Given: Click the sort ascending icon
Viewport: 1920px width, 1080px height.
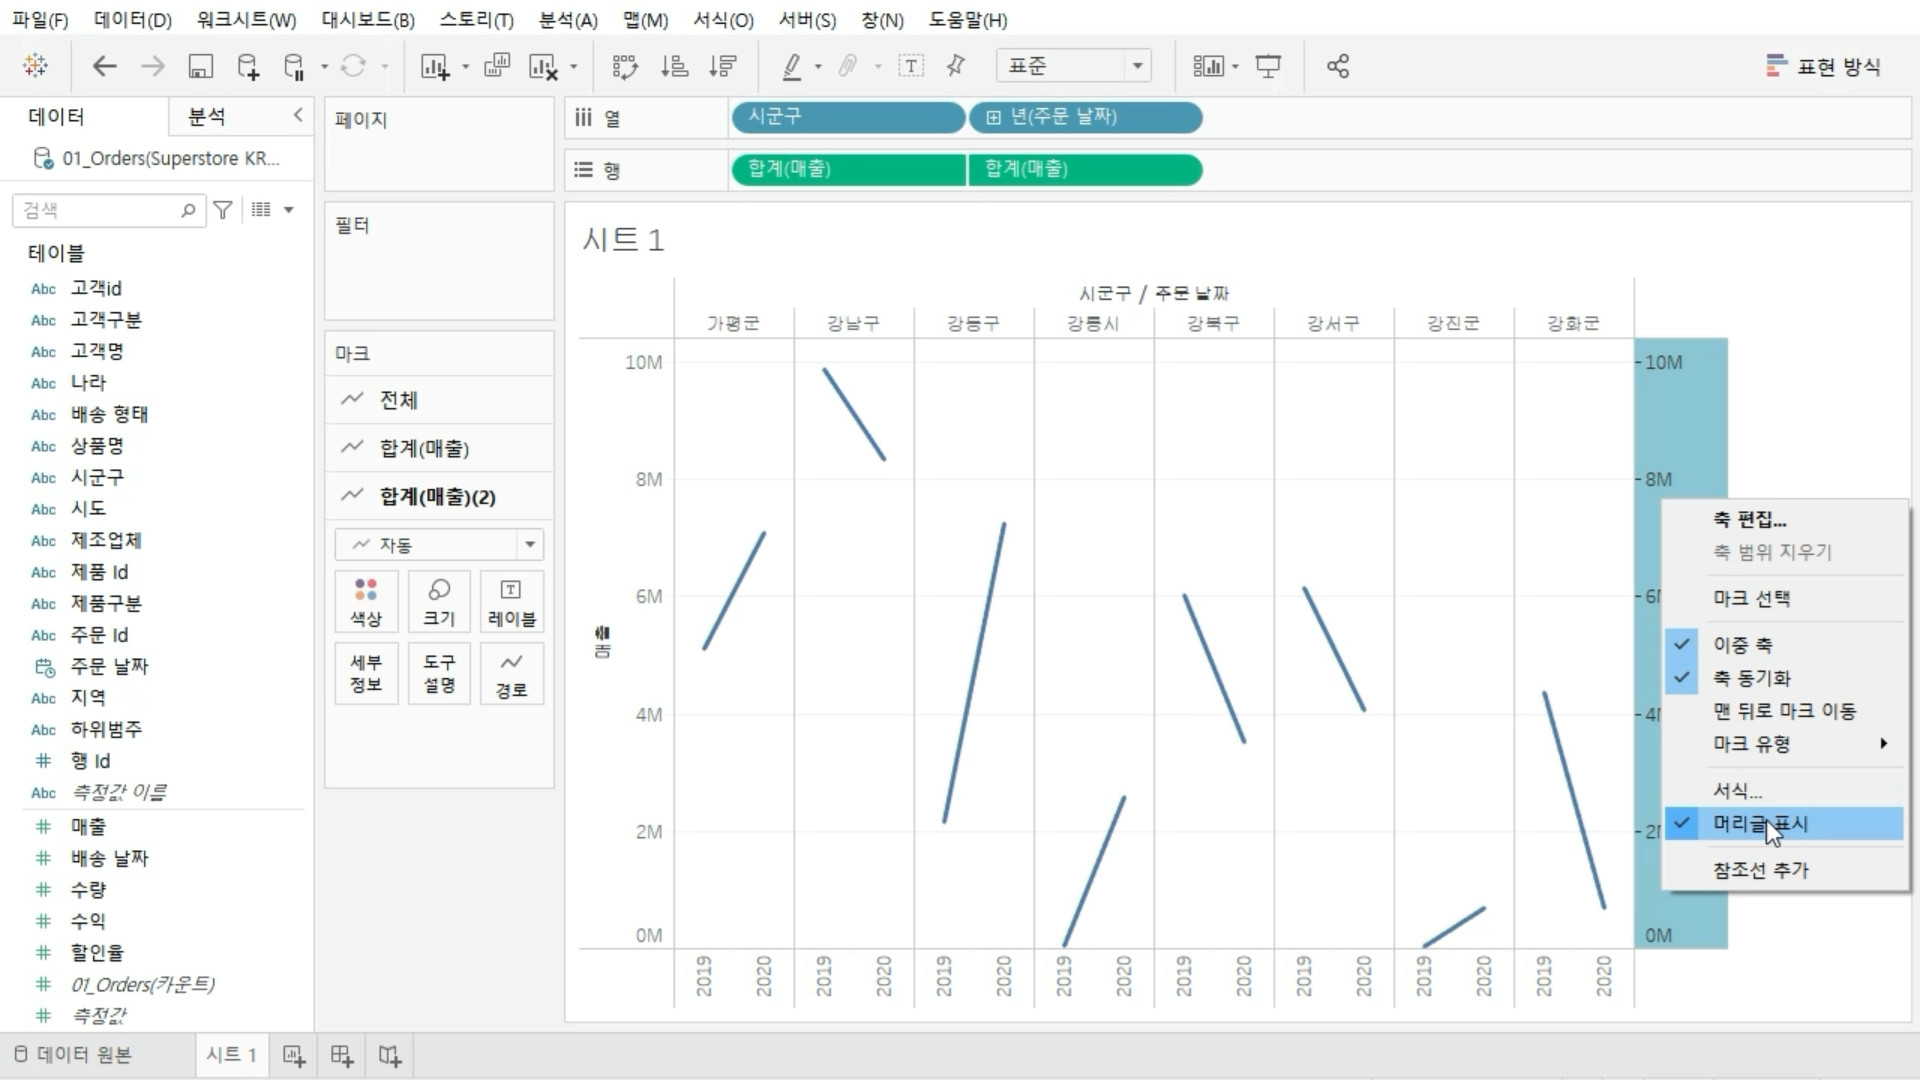Looking at the screenshot, I should (x=674, y=67).
